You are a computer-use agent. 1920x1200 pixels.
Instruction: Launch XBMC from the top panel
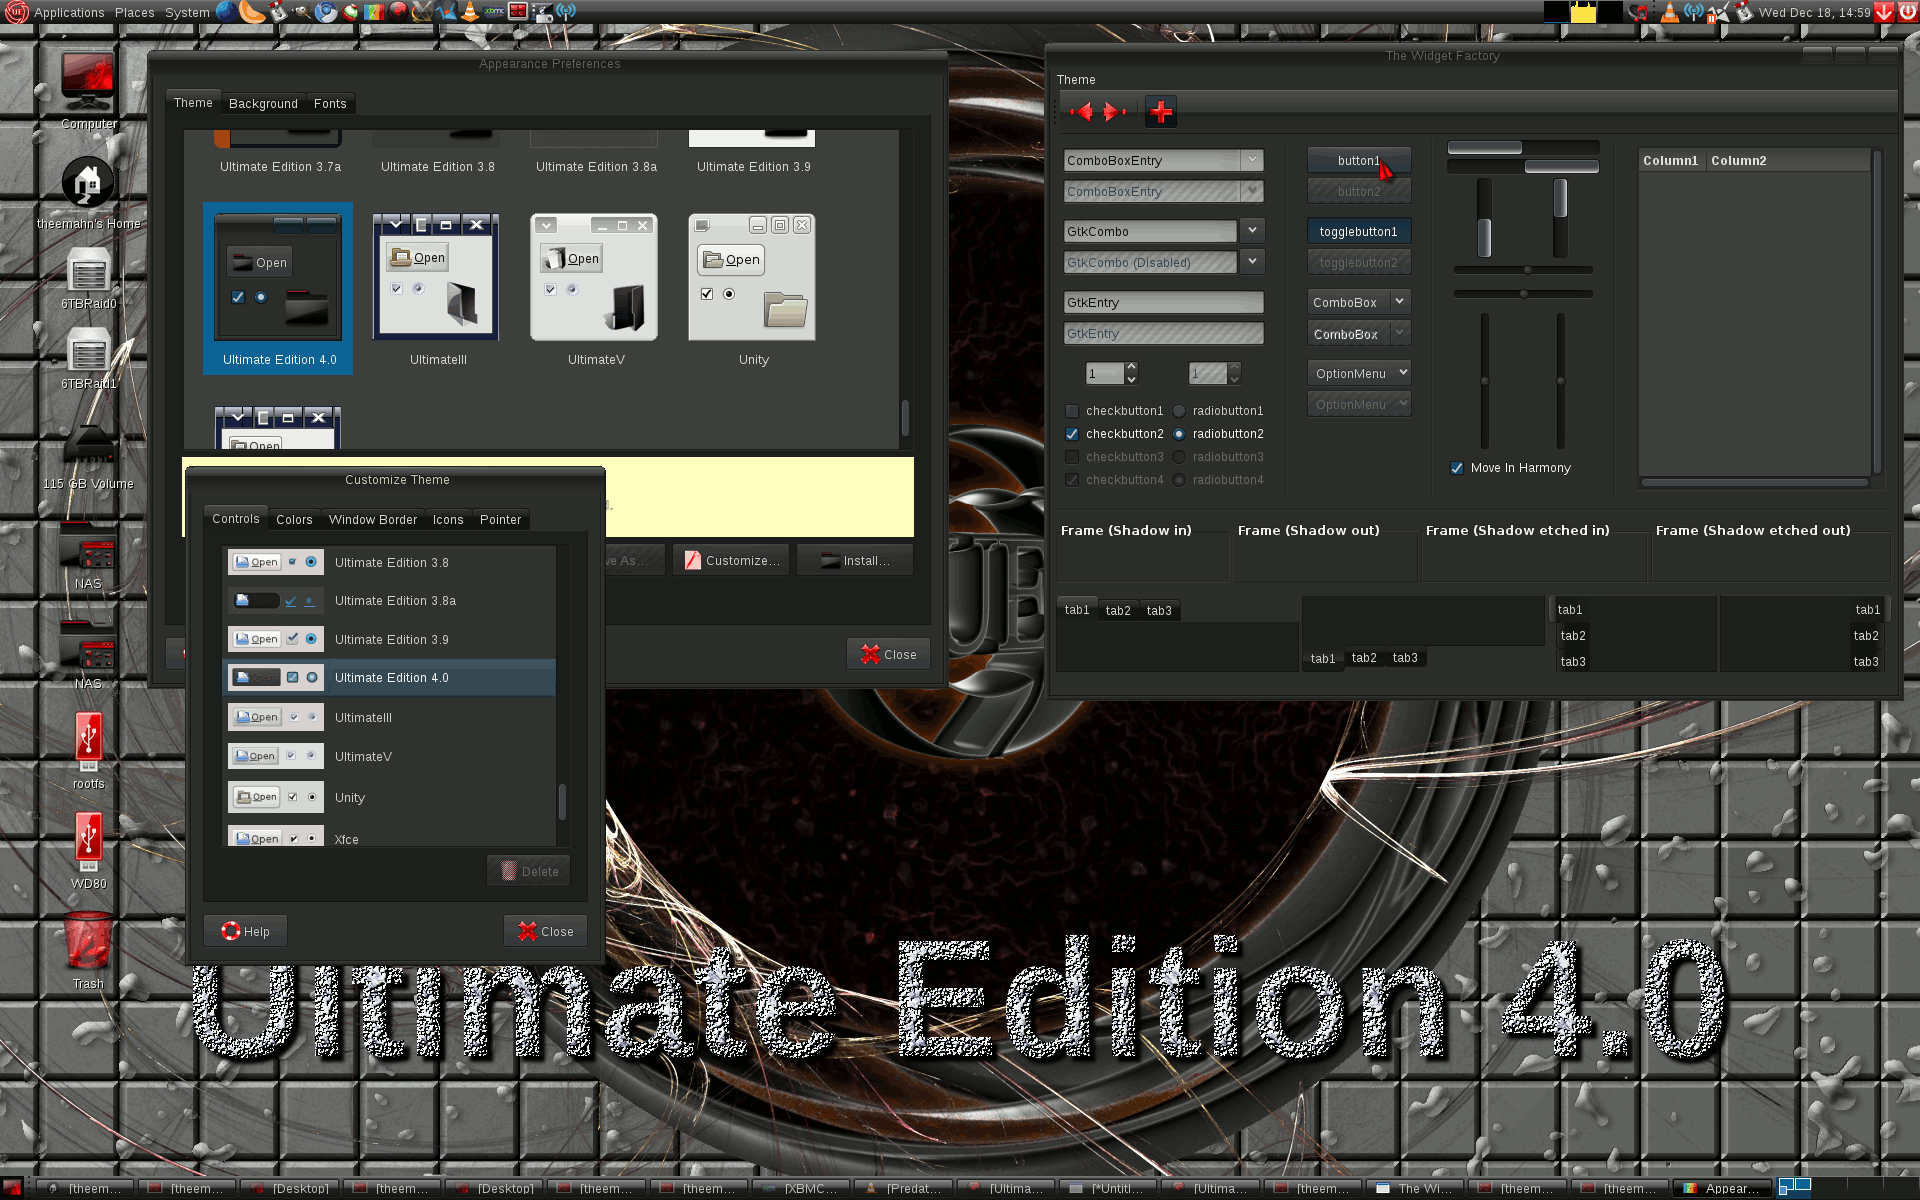494,12
